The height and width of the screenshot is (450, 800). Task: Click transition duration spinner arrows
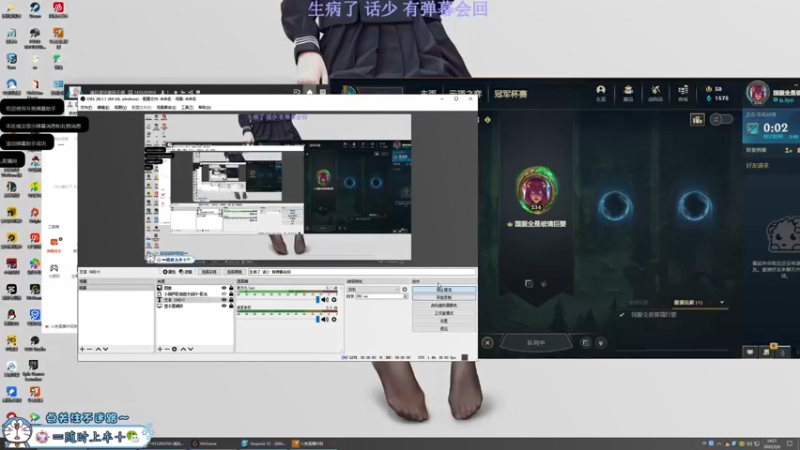(406, 296)
